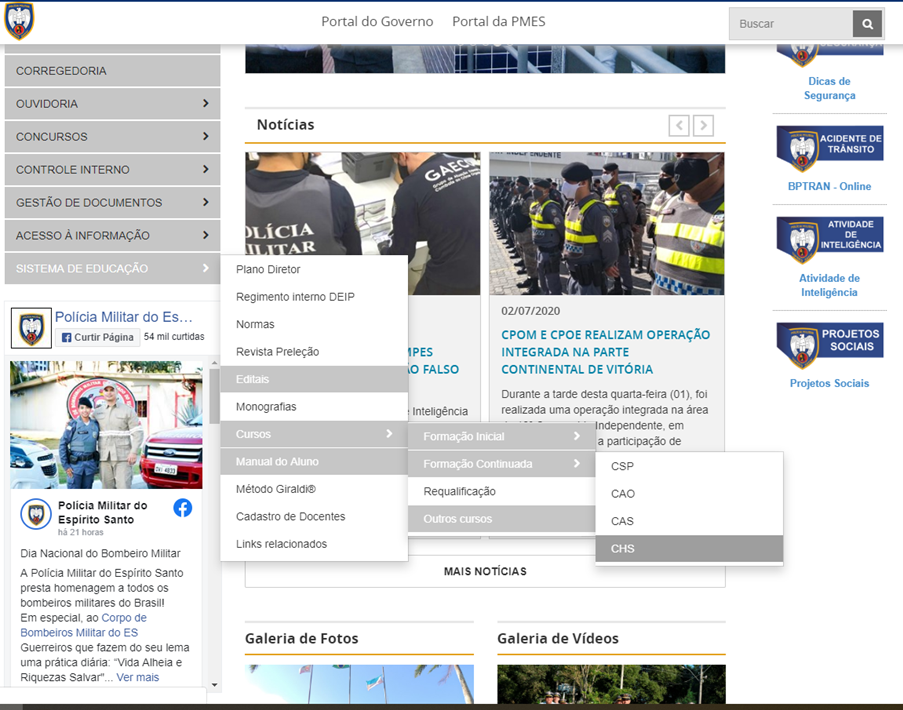This screenshot has width=903, height=710.
Task: Click the search magnifier icon button
Action: (867, 23)
